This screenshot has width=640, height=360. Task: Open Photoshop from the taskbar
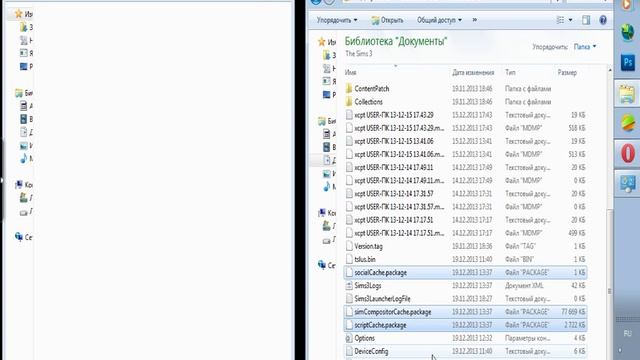pyautogui.click(x=628, y=62)
